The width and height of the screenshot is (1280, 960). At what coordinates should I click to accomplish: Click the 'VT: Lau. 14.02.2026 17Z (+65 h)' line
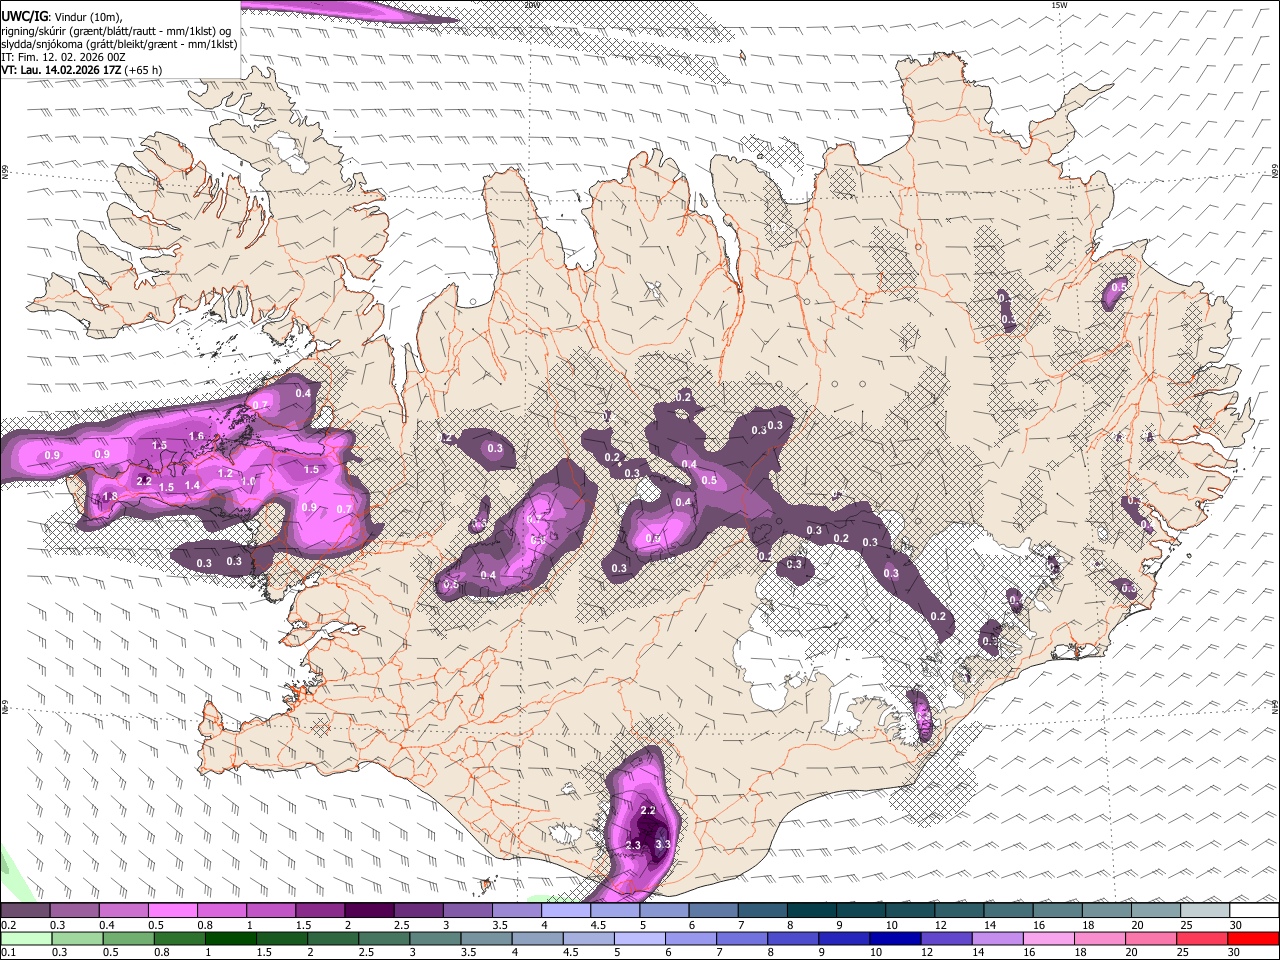[81, 70]
